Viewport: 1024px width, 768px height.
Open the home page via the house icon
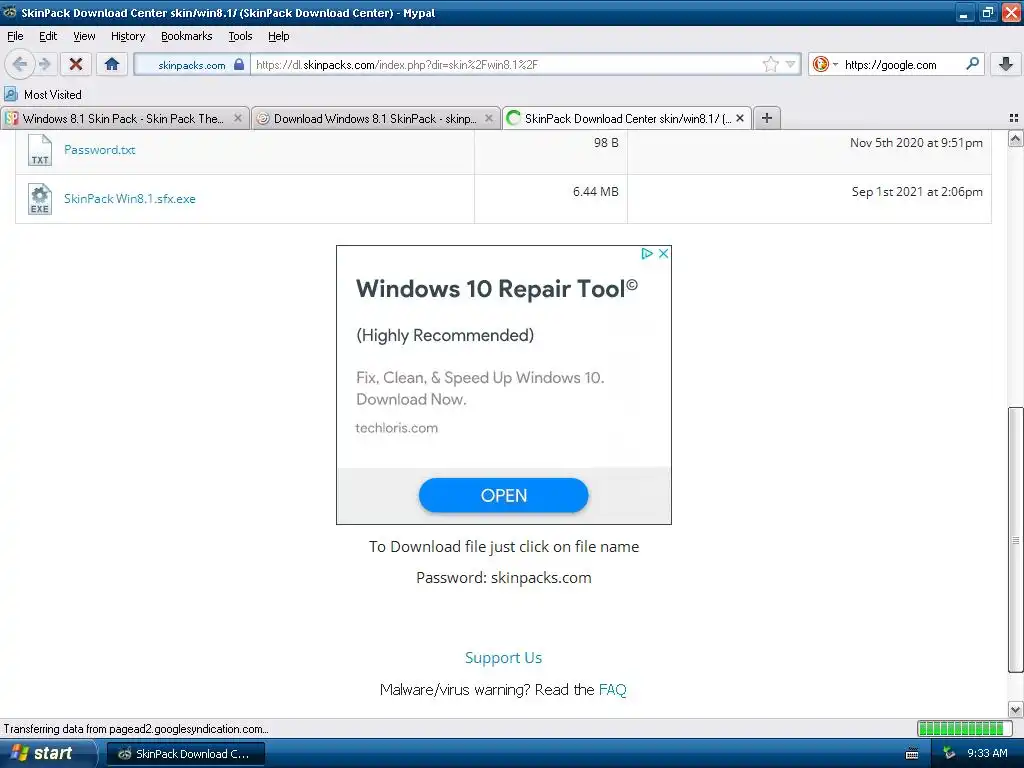coord(112,64)
